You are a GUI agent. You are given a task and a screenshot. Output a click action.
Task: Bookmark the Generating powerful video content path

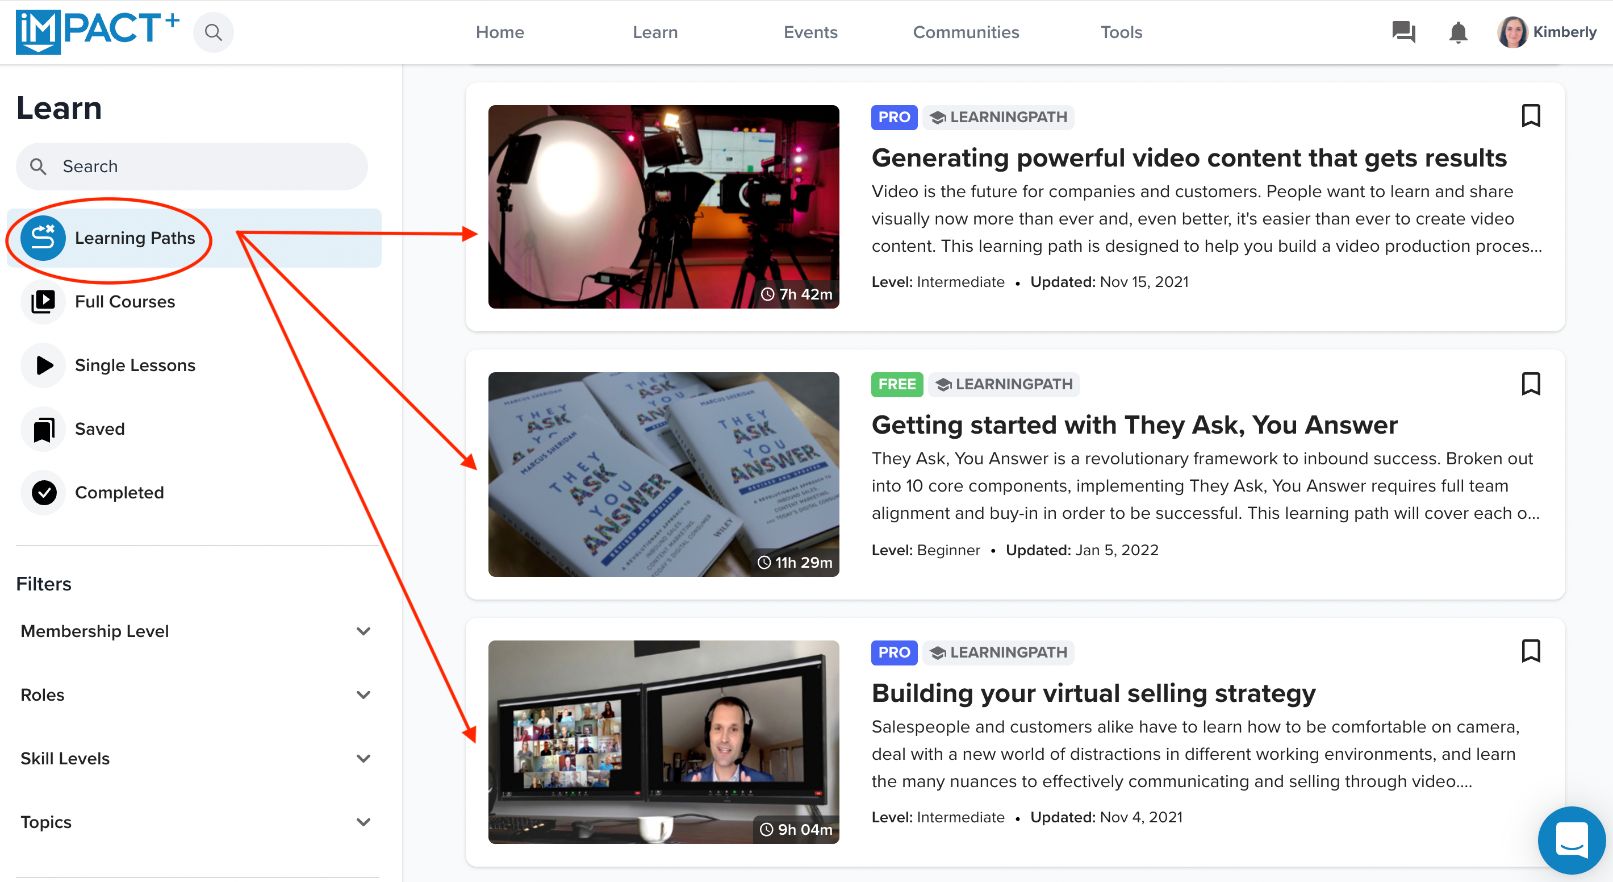[1530, 116]
